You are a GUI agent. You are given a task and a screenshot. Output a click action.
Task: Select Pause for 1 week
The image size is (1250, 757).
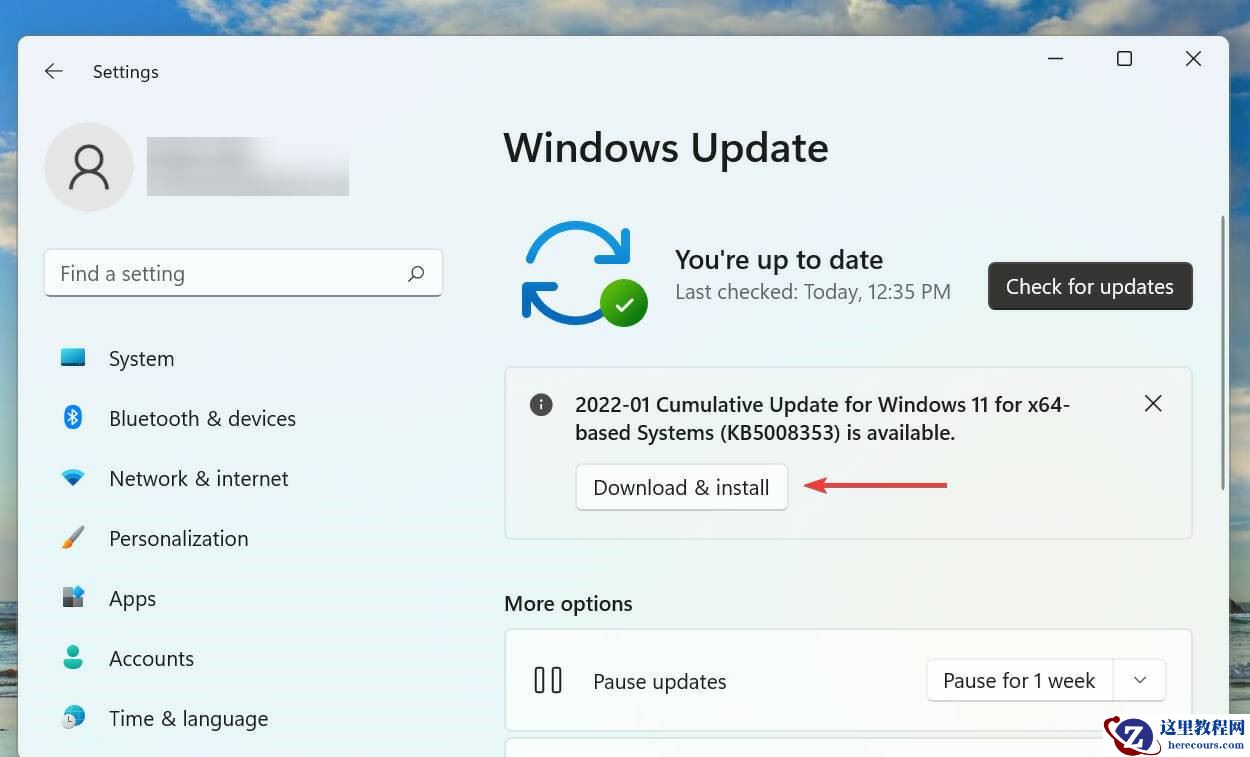tap(1018, 680)
